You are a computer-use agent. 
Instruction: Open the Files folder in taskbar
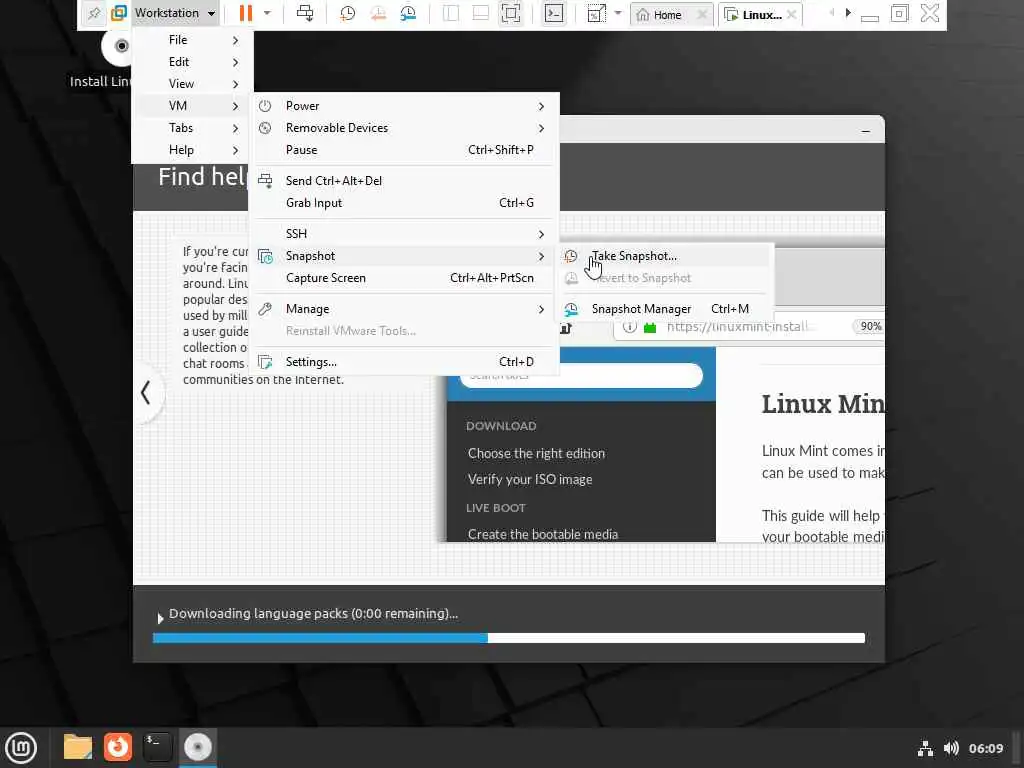tap(78, 747)
